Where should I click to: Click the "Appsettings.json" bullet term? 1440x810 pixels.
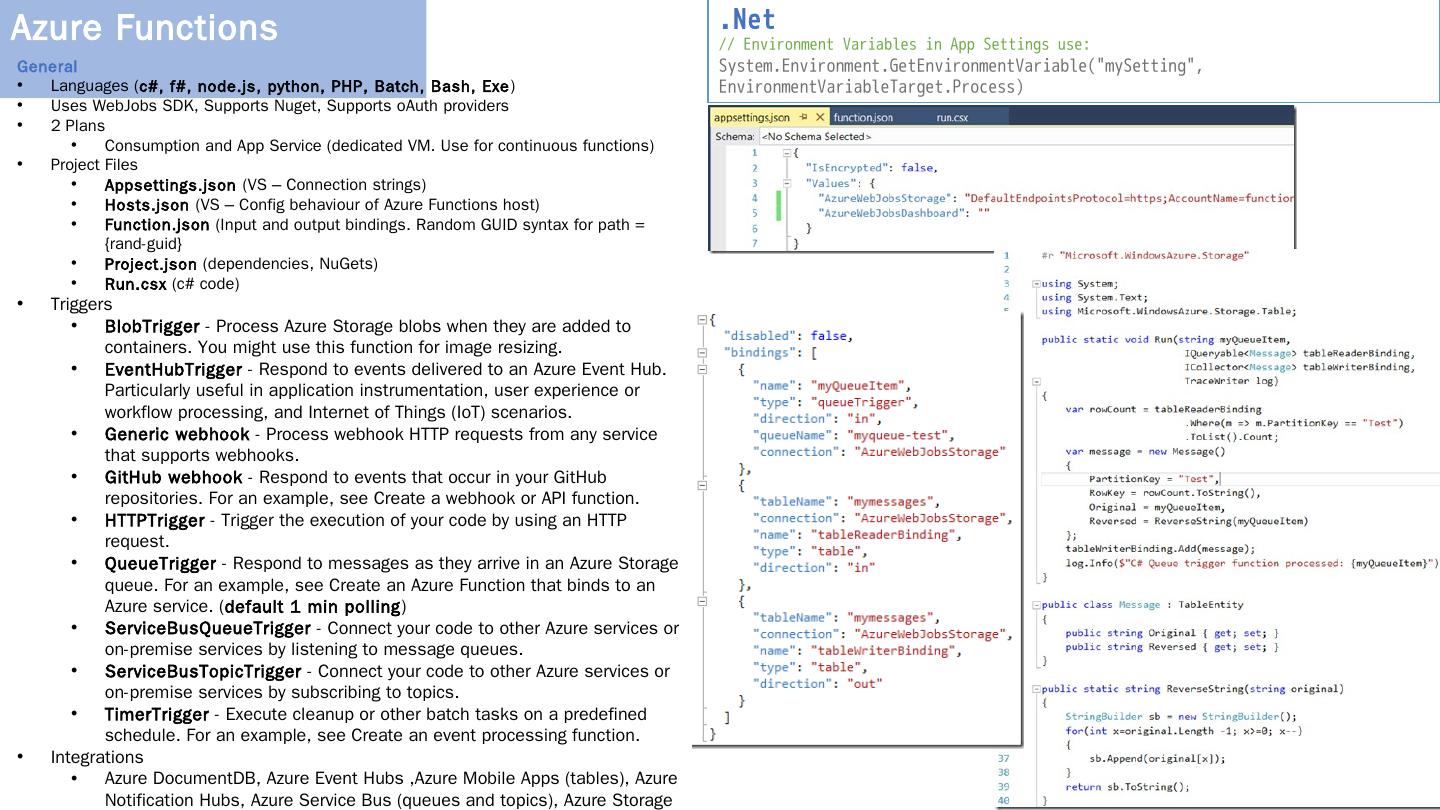click(170, 185)
